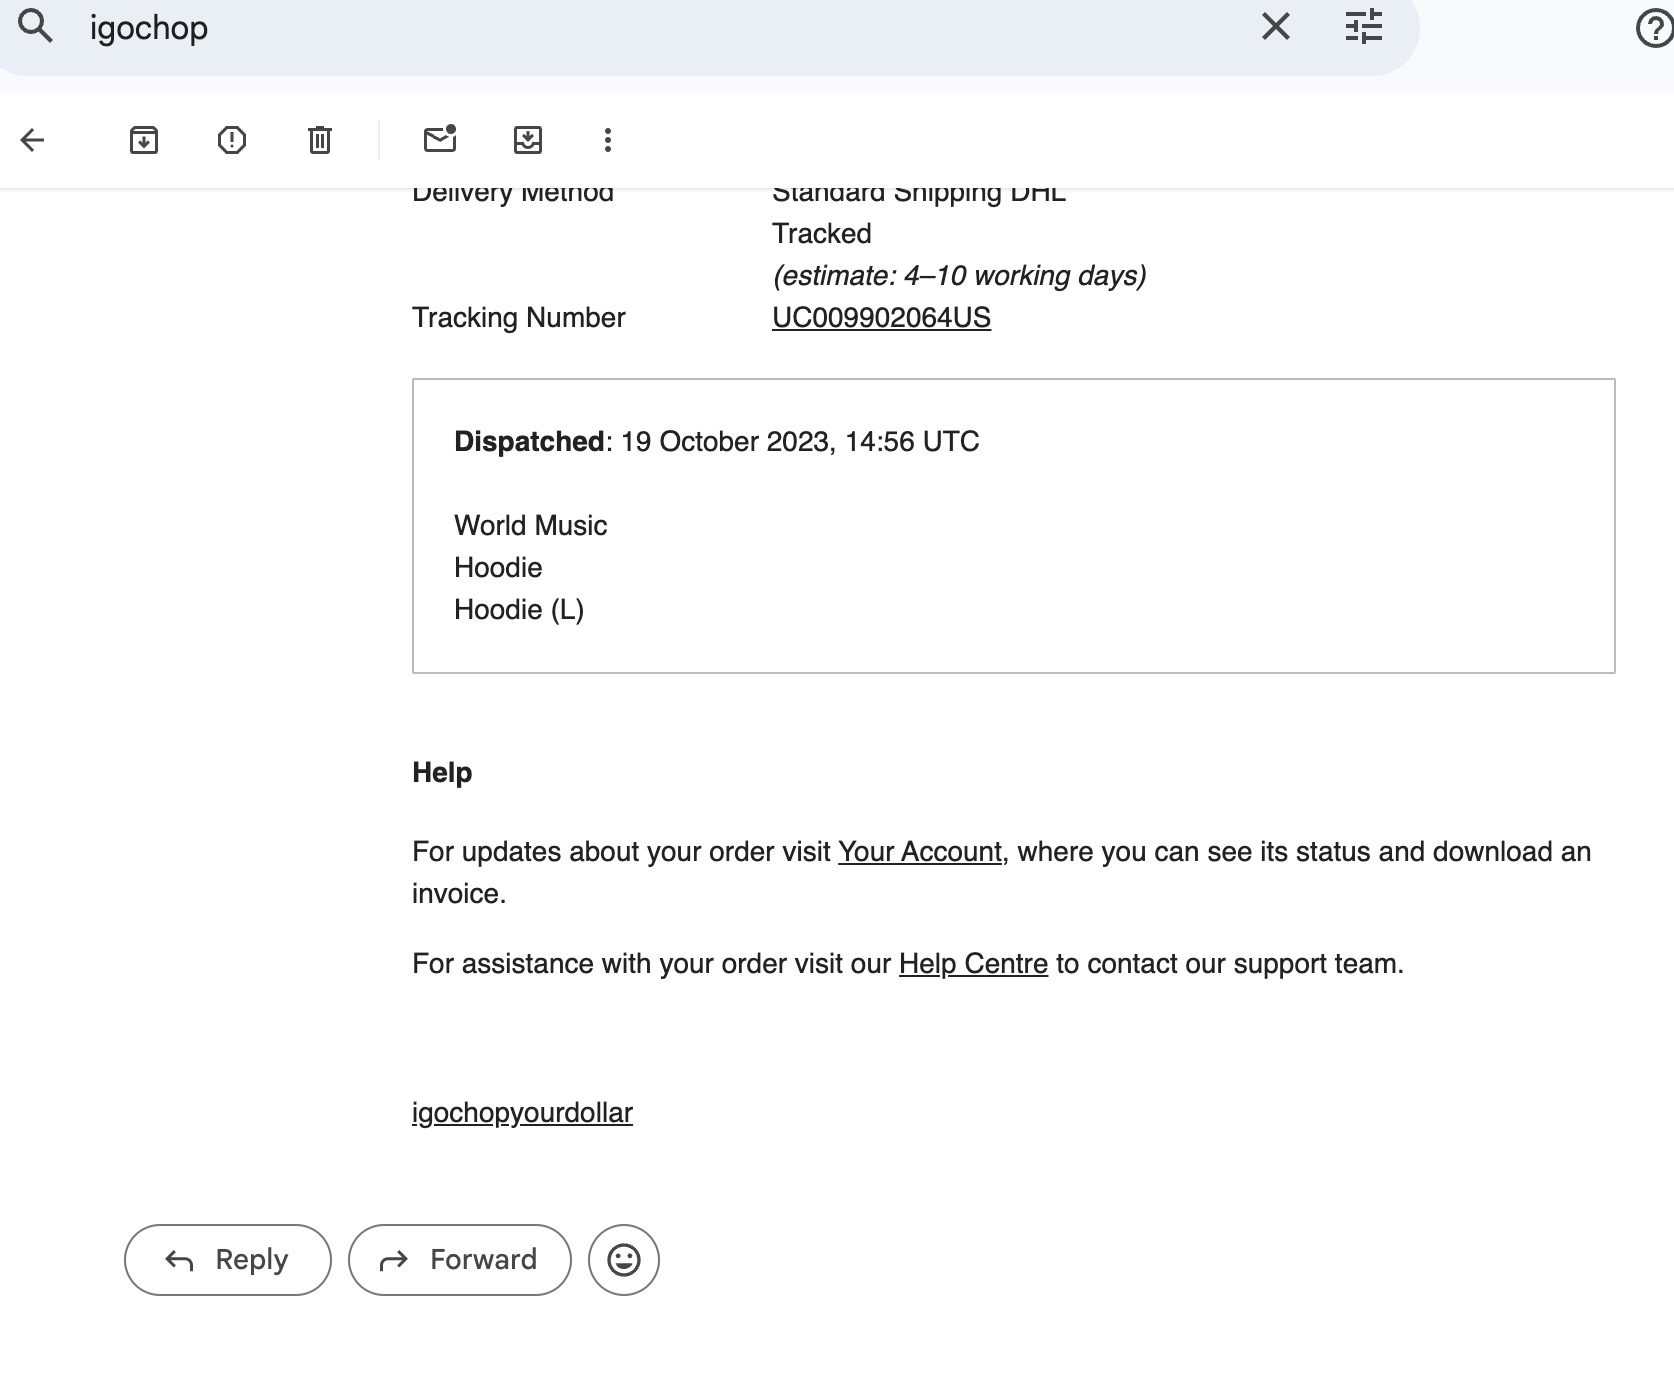1674x1400 pixels.
Task: Archive this email
Action: (144, 140)
